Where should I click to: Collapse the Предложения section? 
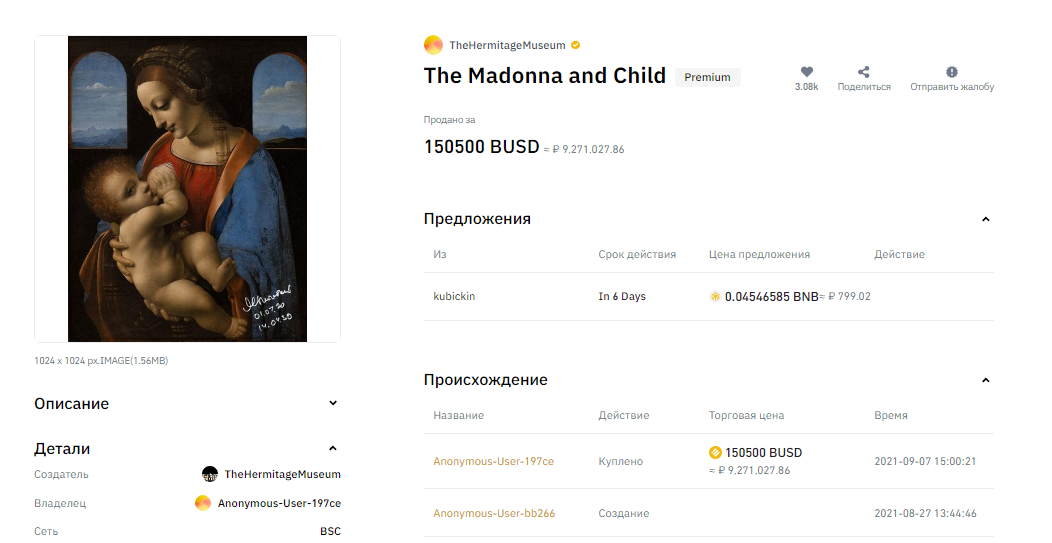coord(986,219)
